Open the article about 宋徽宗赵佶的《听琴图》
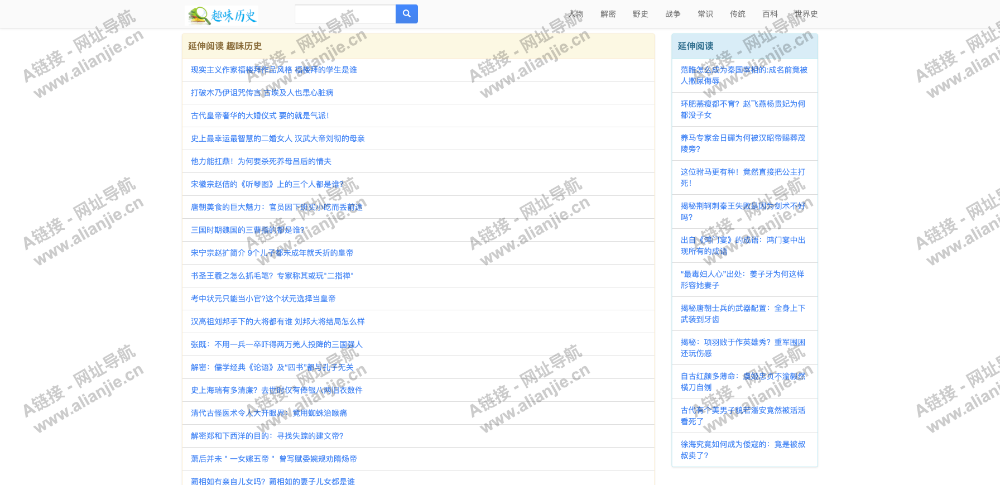Viewport: 1000px width, 485px height. 267,184
